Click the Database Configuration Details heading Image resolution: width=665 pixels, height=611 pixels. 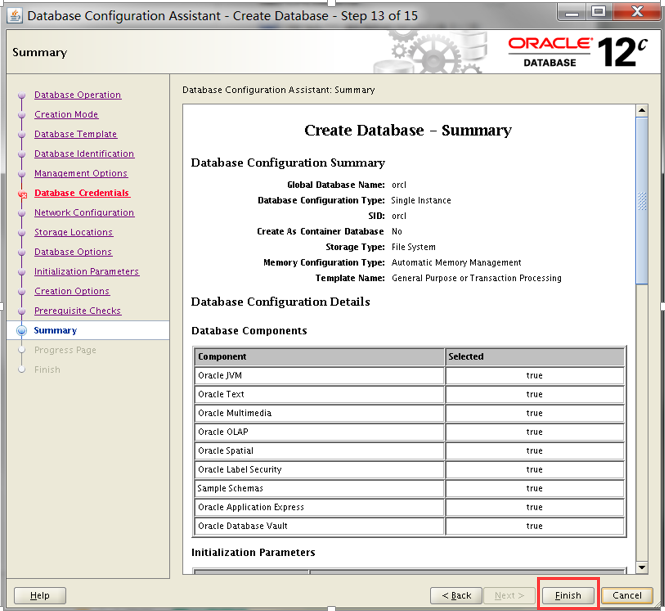pos(280,302)
